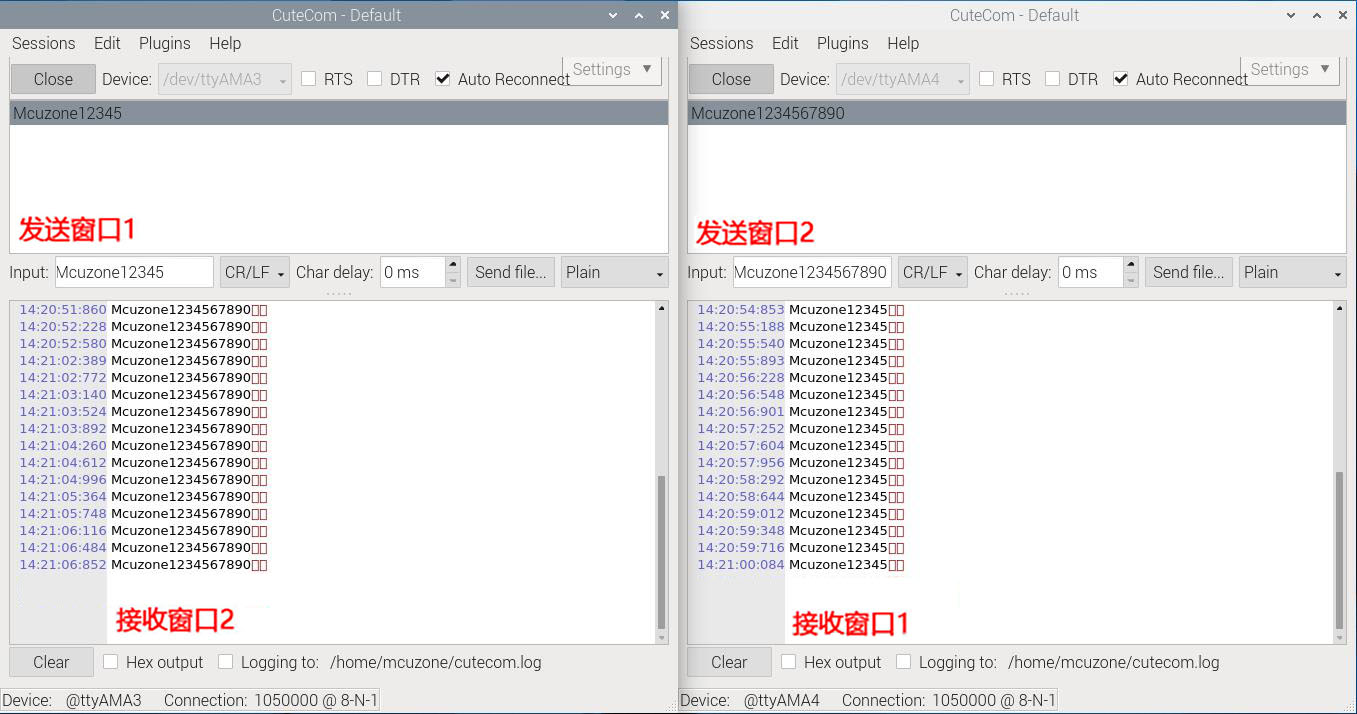This screenshot has width=1357, height=714.
Task: Open the /dev/ttyAMA3 device dropdown
Action: pyautogui.click(x=225, y=79)
